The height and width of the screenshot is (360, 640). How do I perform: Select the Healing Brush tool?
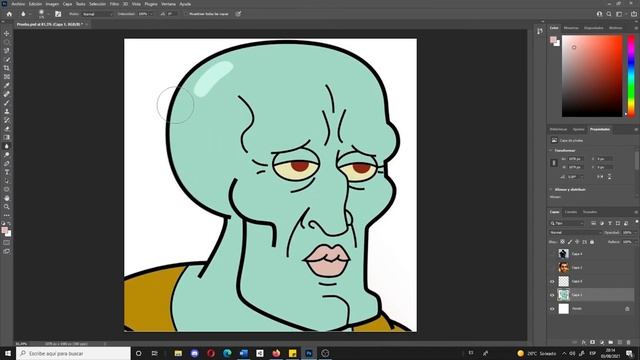point(7,94)
